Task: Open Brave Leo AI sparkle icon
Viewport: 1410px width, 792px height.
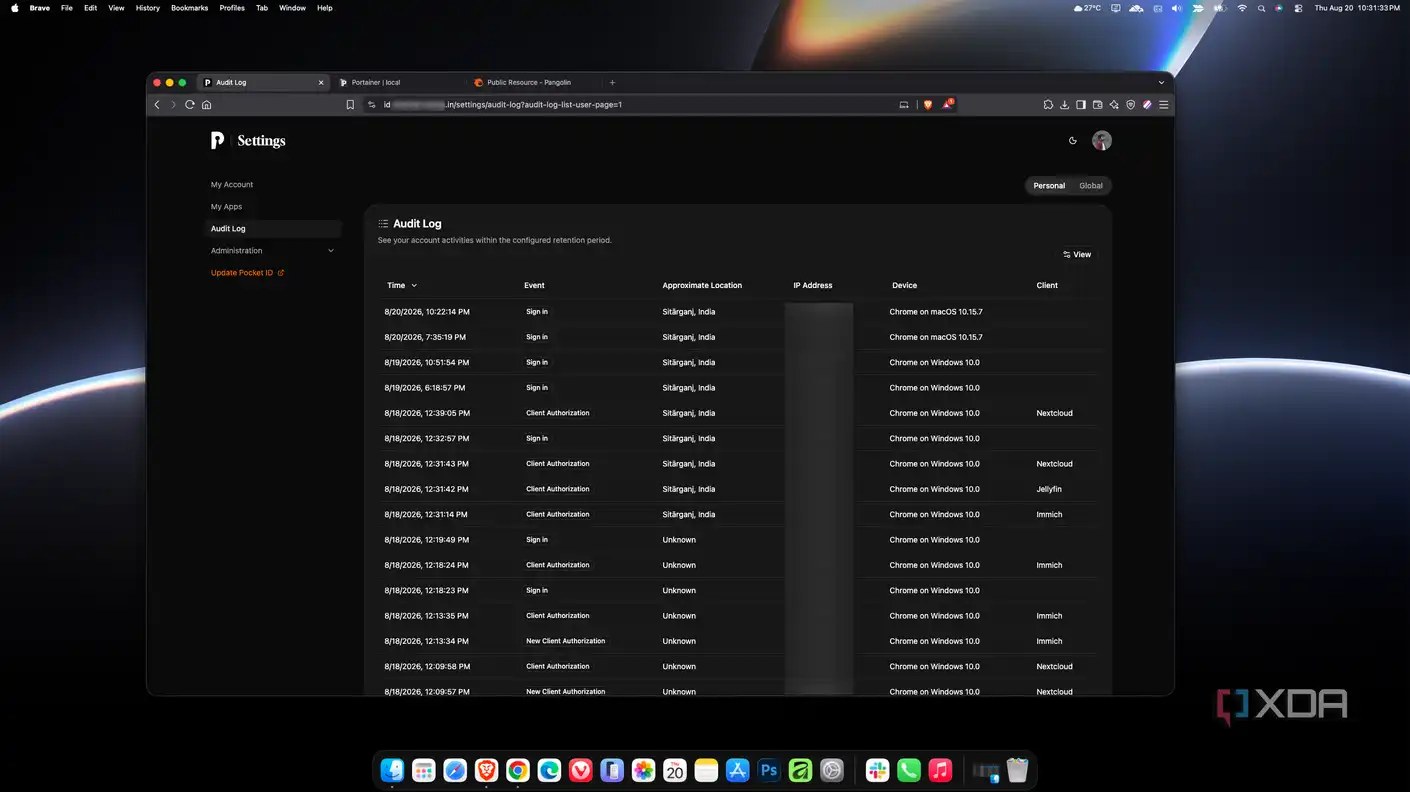Action: point(1114,104)
